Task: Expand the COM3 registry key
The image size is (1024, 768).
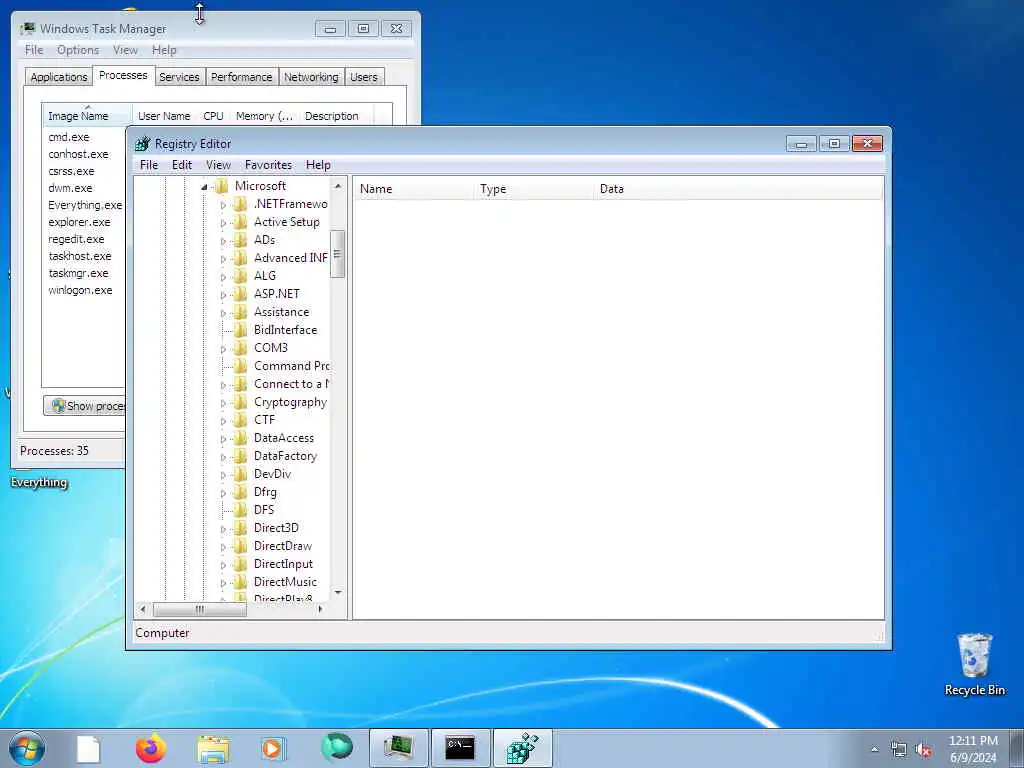Action: pyautogui.click(x=223, y=349)
